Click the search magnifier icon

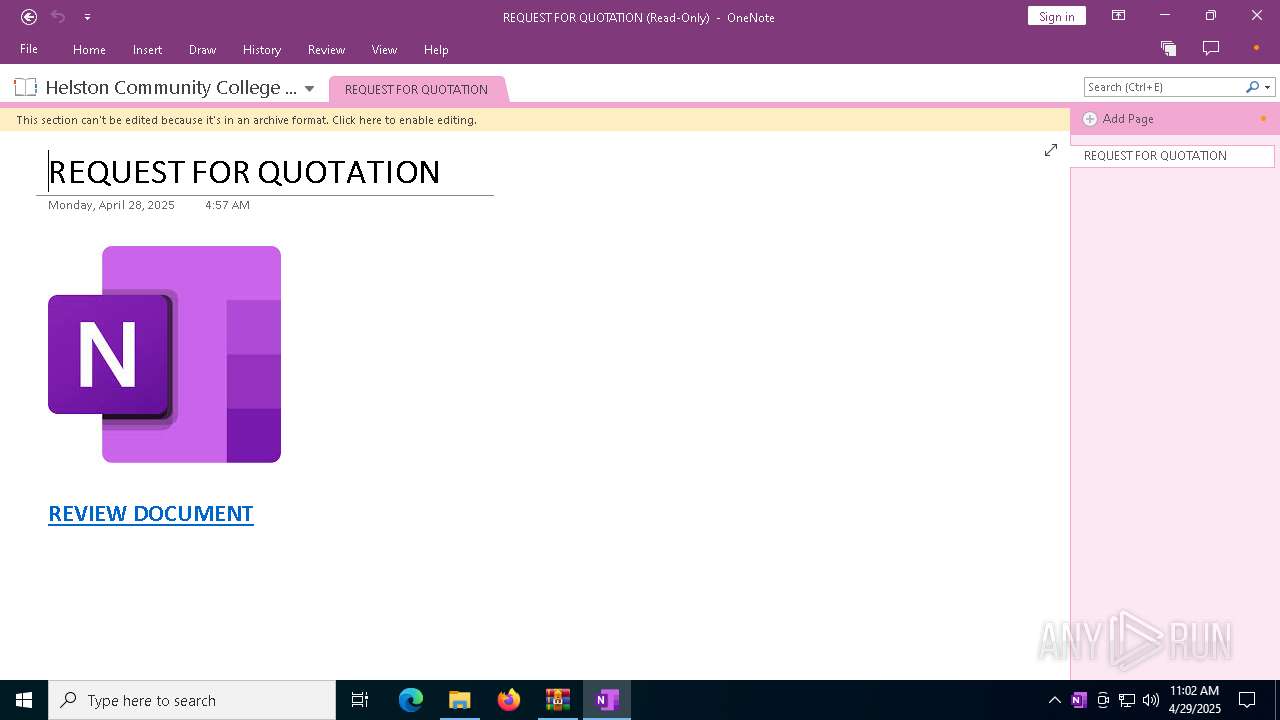(x=1252, y=87)
